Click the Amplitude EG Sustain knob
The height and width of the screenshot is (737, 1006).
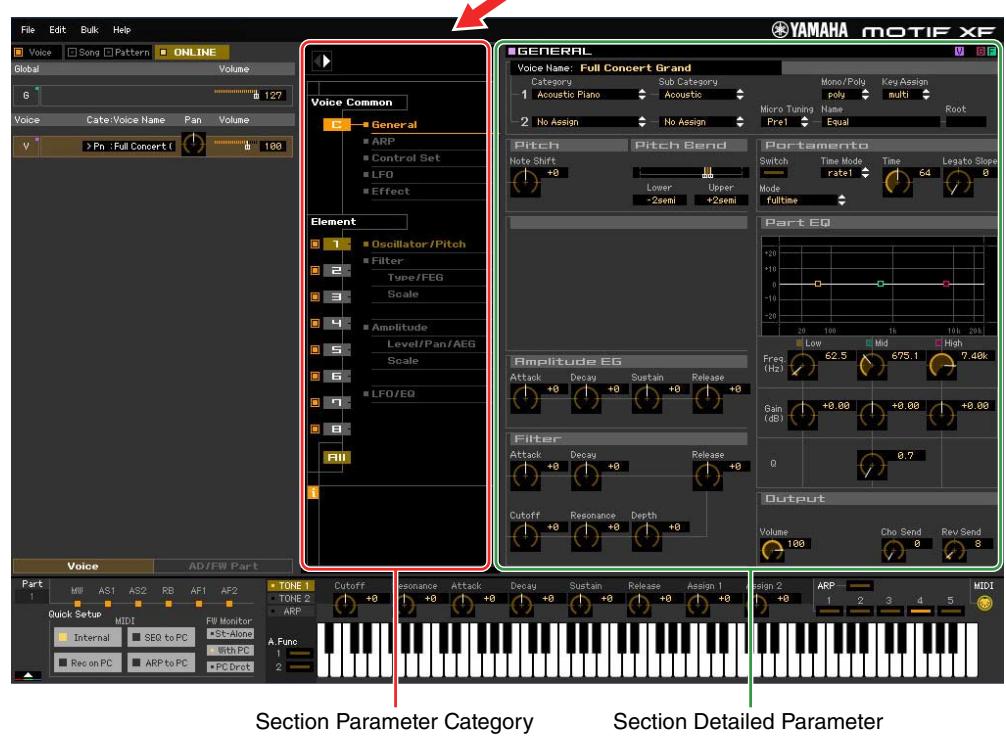(646, 399)
